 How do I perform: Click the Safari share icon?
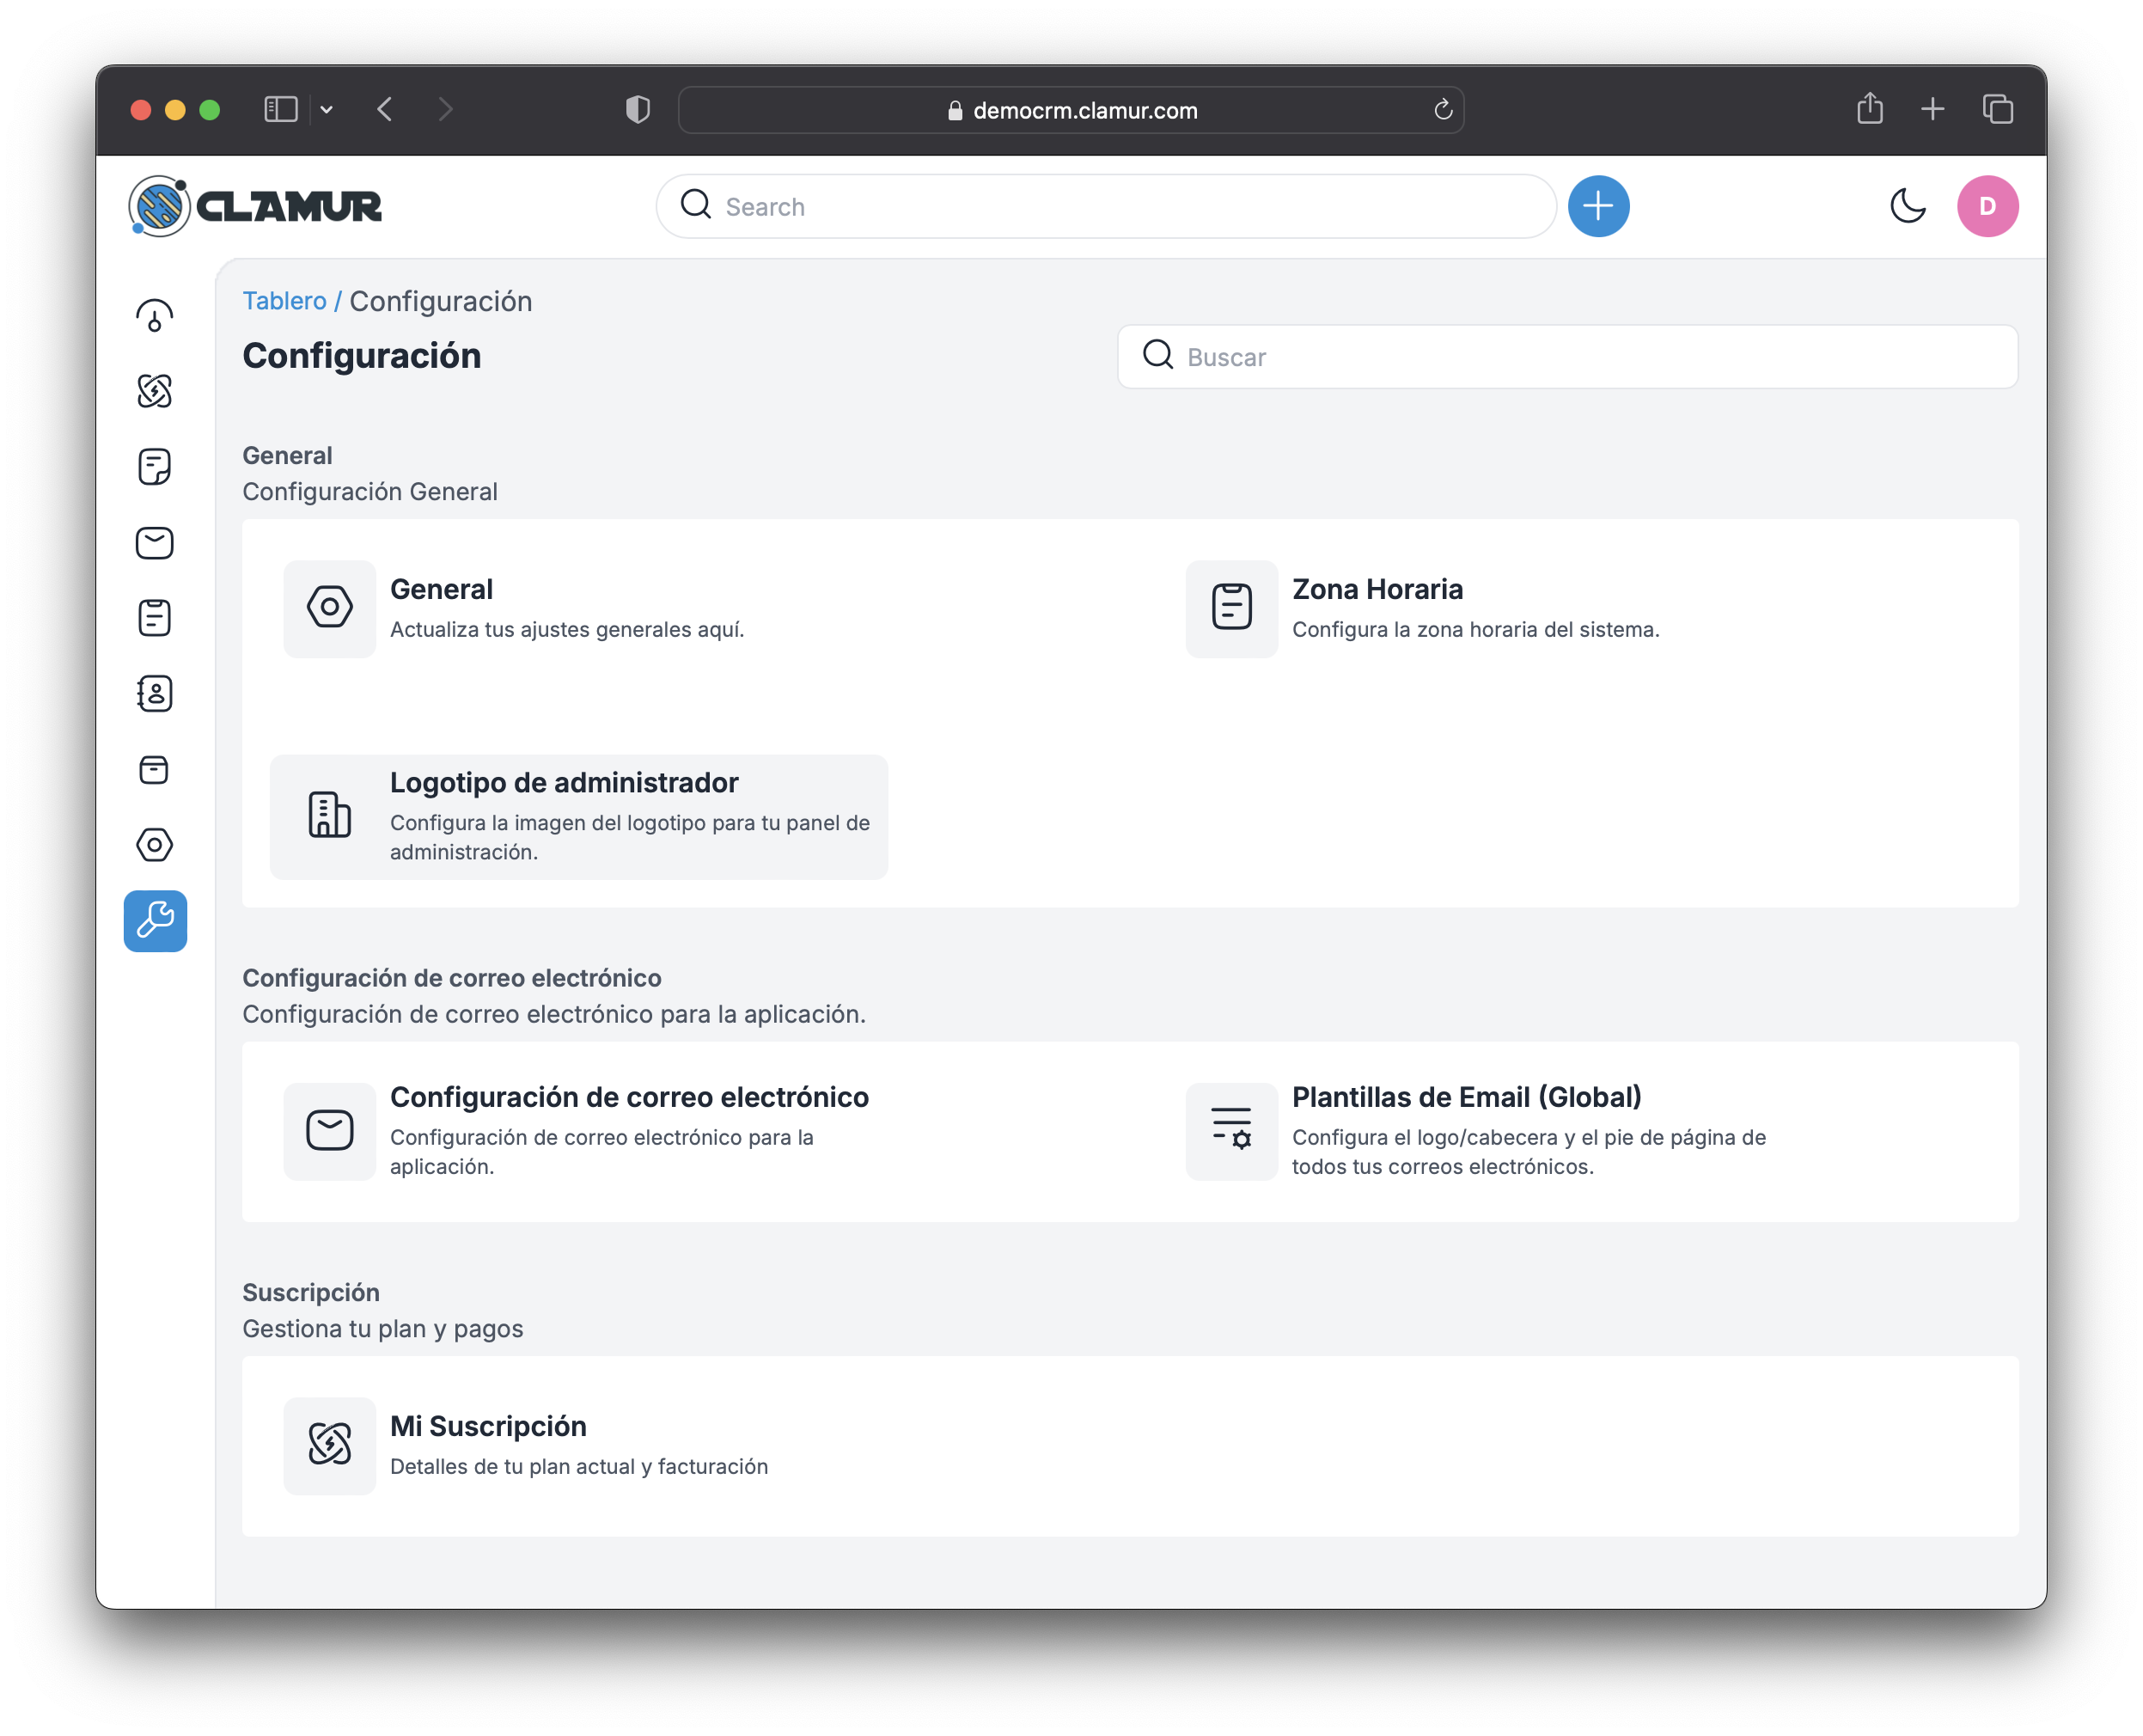click(1870, 108)
